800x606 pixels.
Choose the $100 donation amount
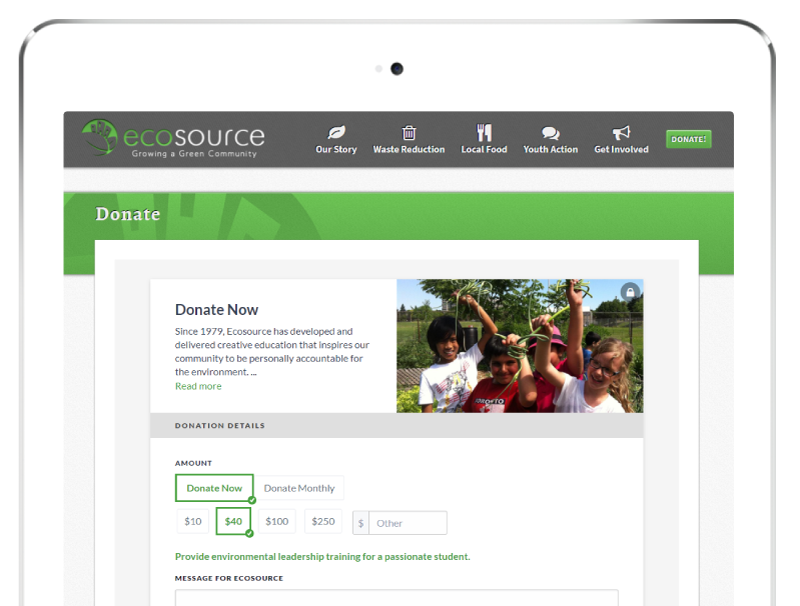click(x=277, y=522)
